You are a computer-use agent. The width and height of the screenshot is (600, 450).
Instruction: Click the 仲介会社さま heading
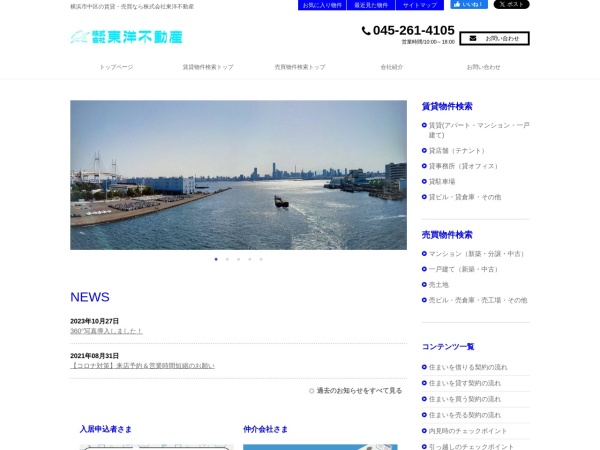pos(265,429)
